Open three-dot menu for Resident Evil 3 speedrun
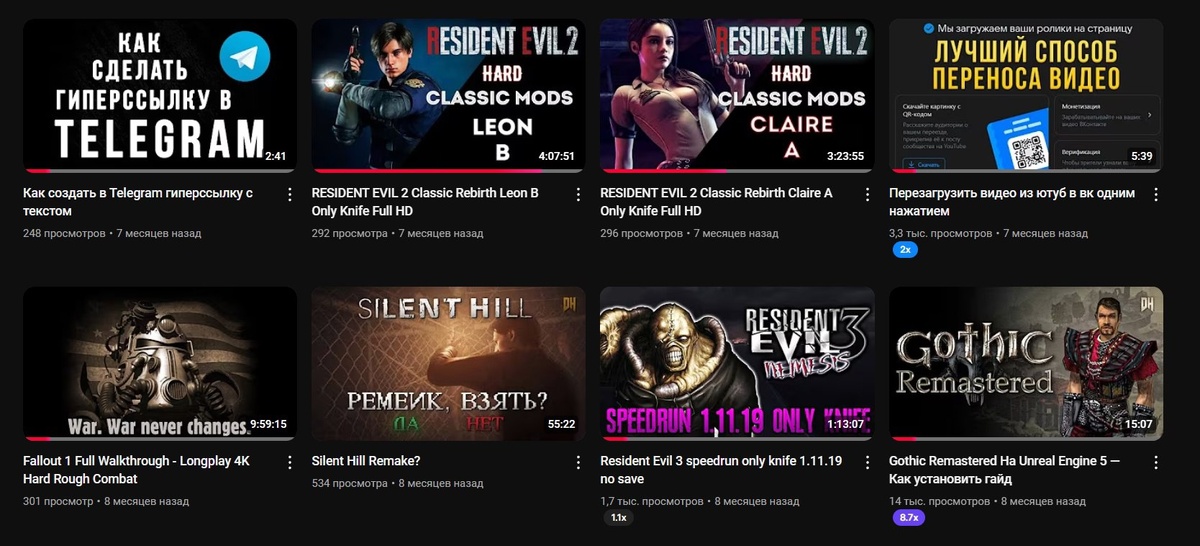The width and height of the screenshot is (1200, 546). click(x=867, y=462)
